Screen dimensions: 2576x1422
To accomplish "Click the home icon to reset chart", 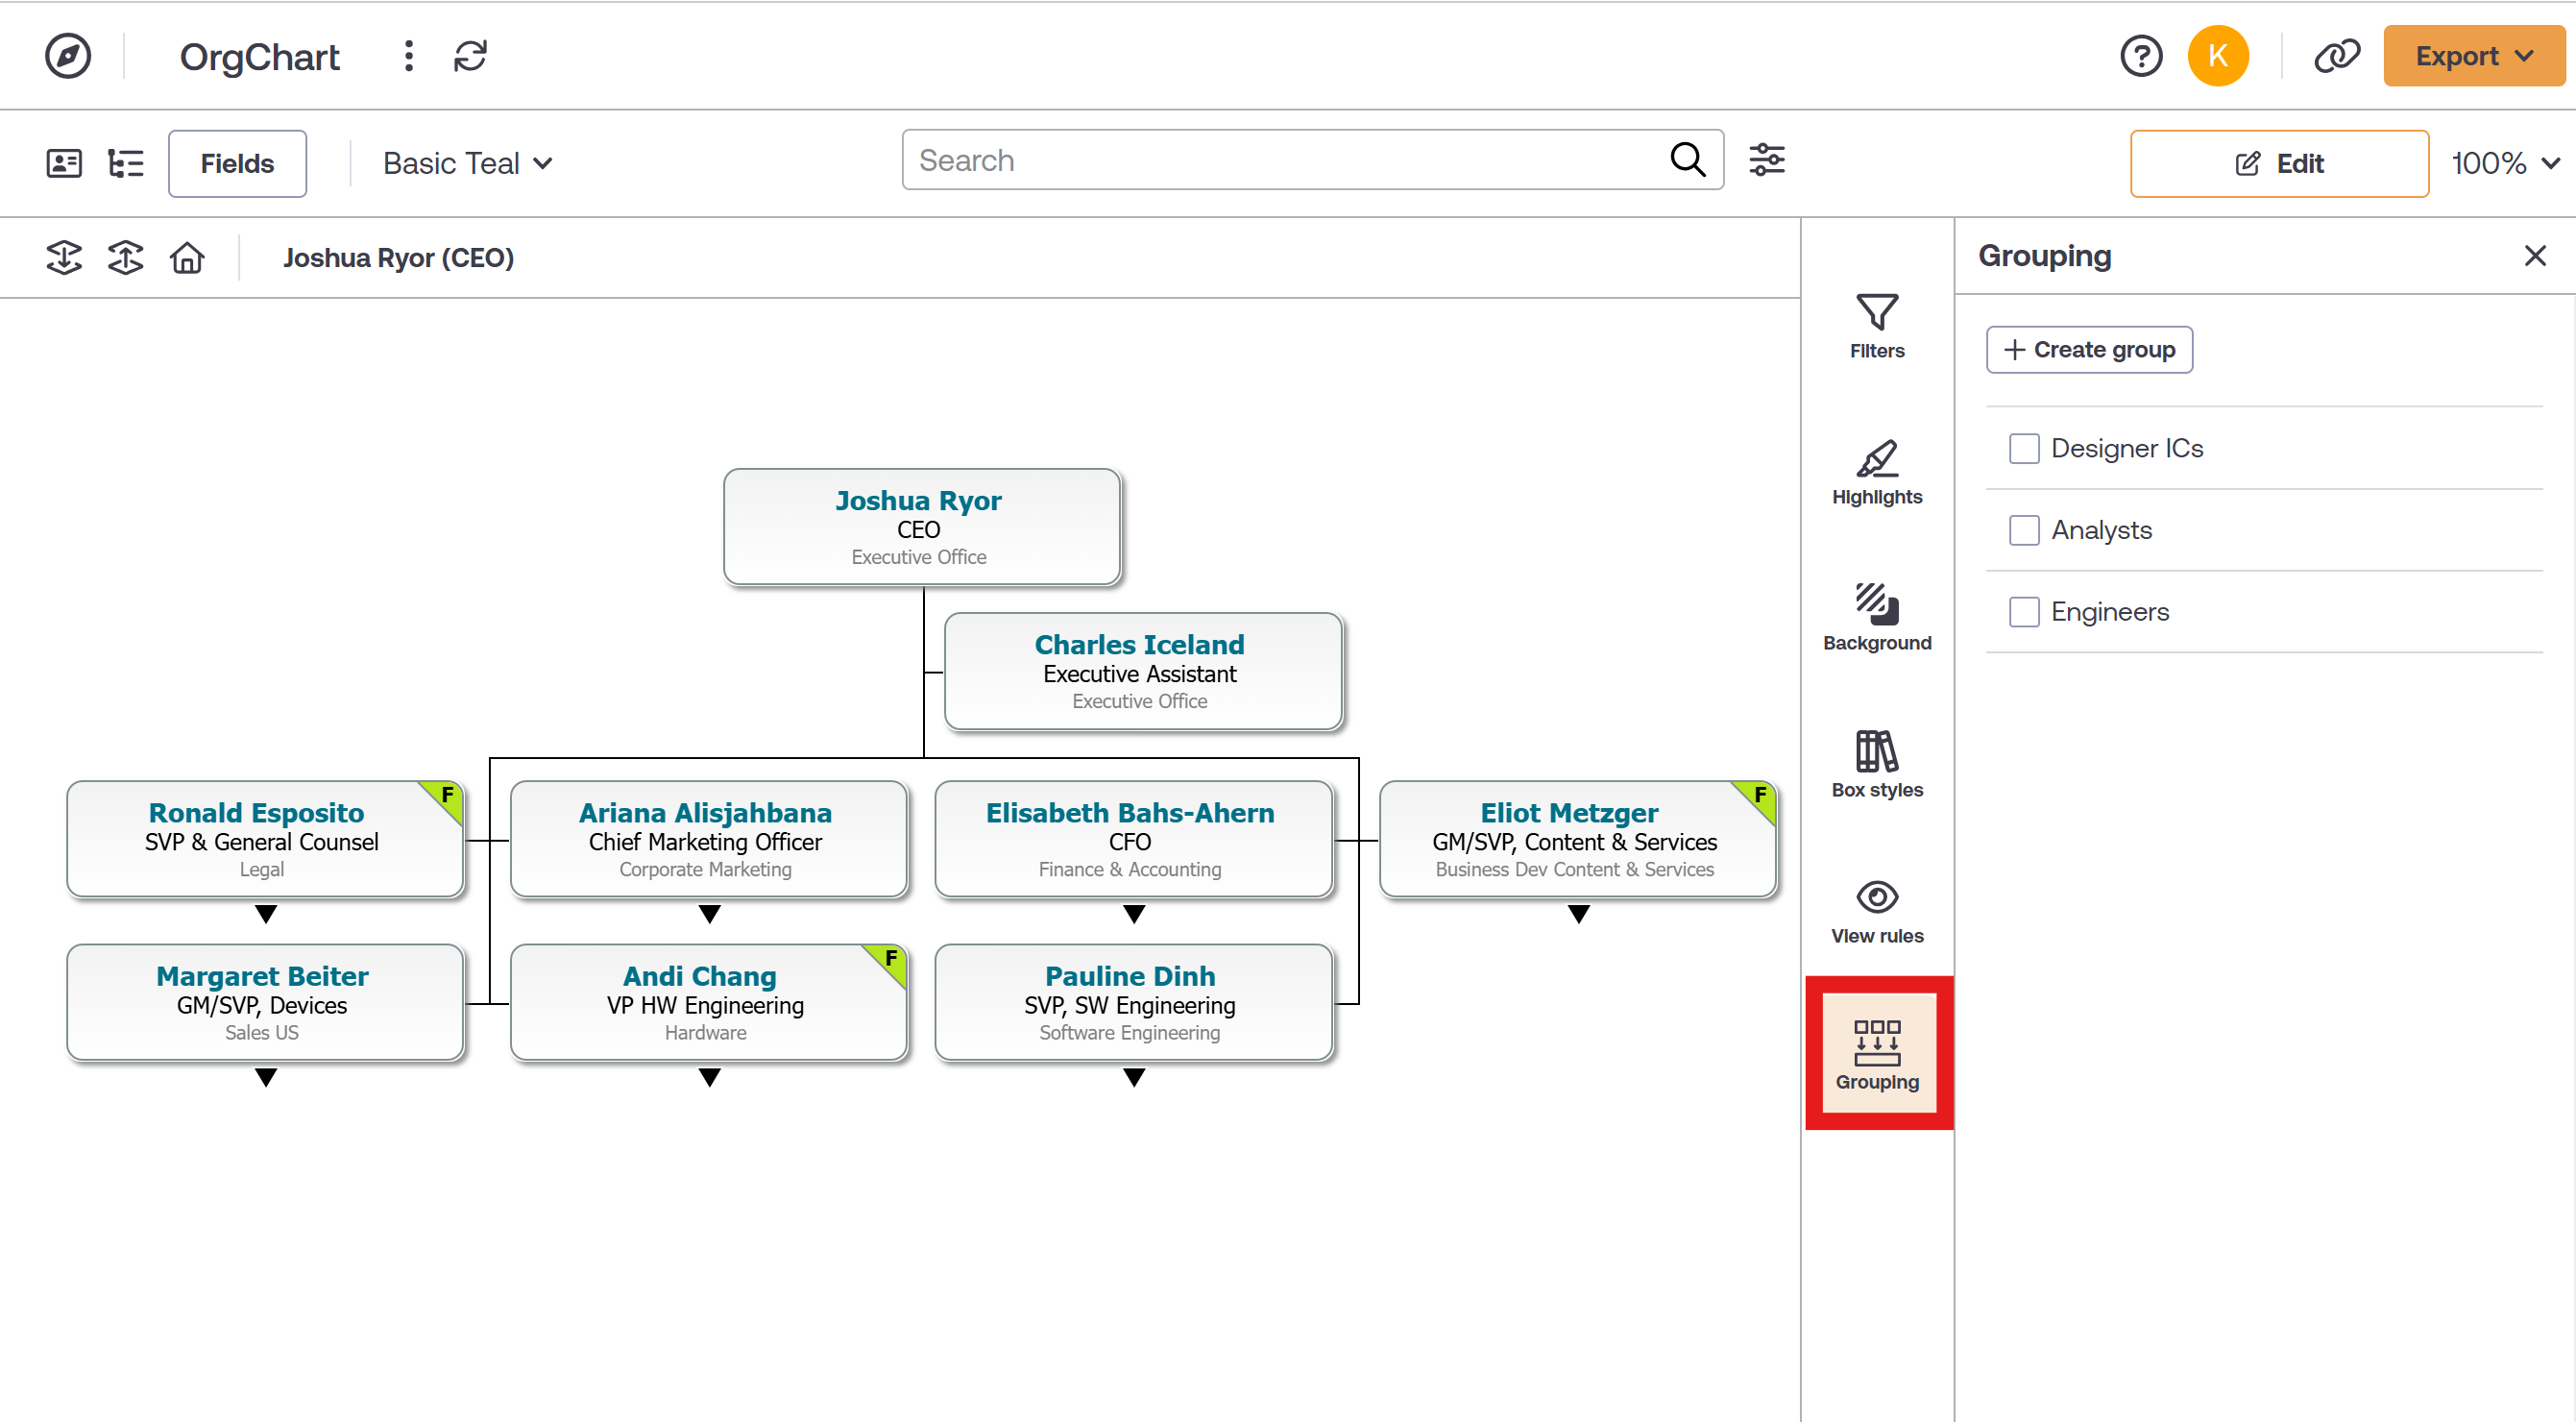I will 187,257.
